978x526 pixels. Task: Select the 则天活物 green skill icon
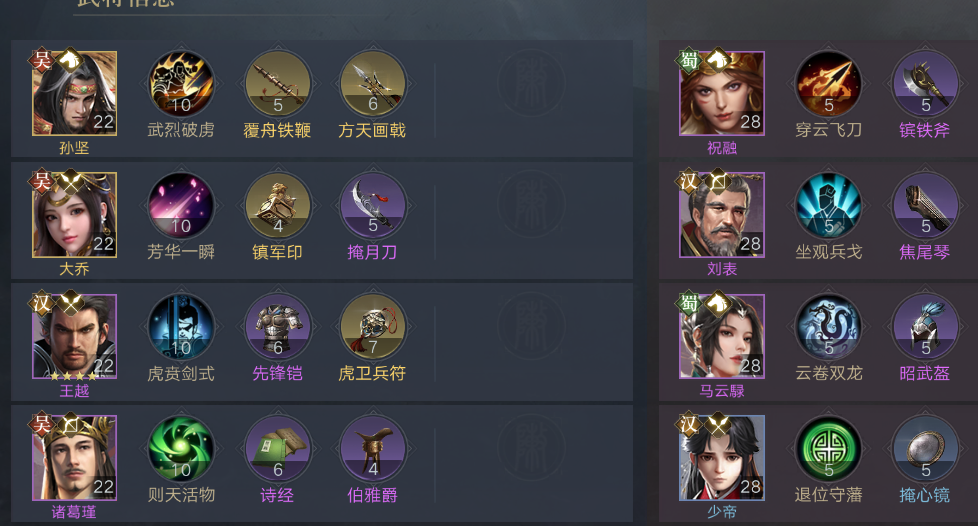181,449
